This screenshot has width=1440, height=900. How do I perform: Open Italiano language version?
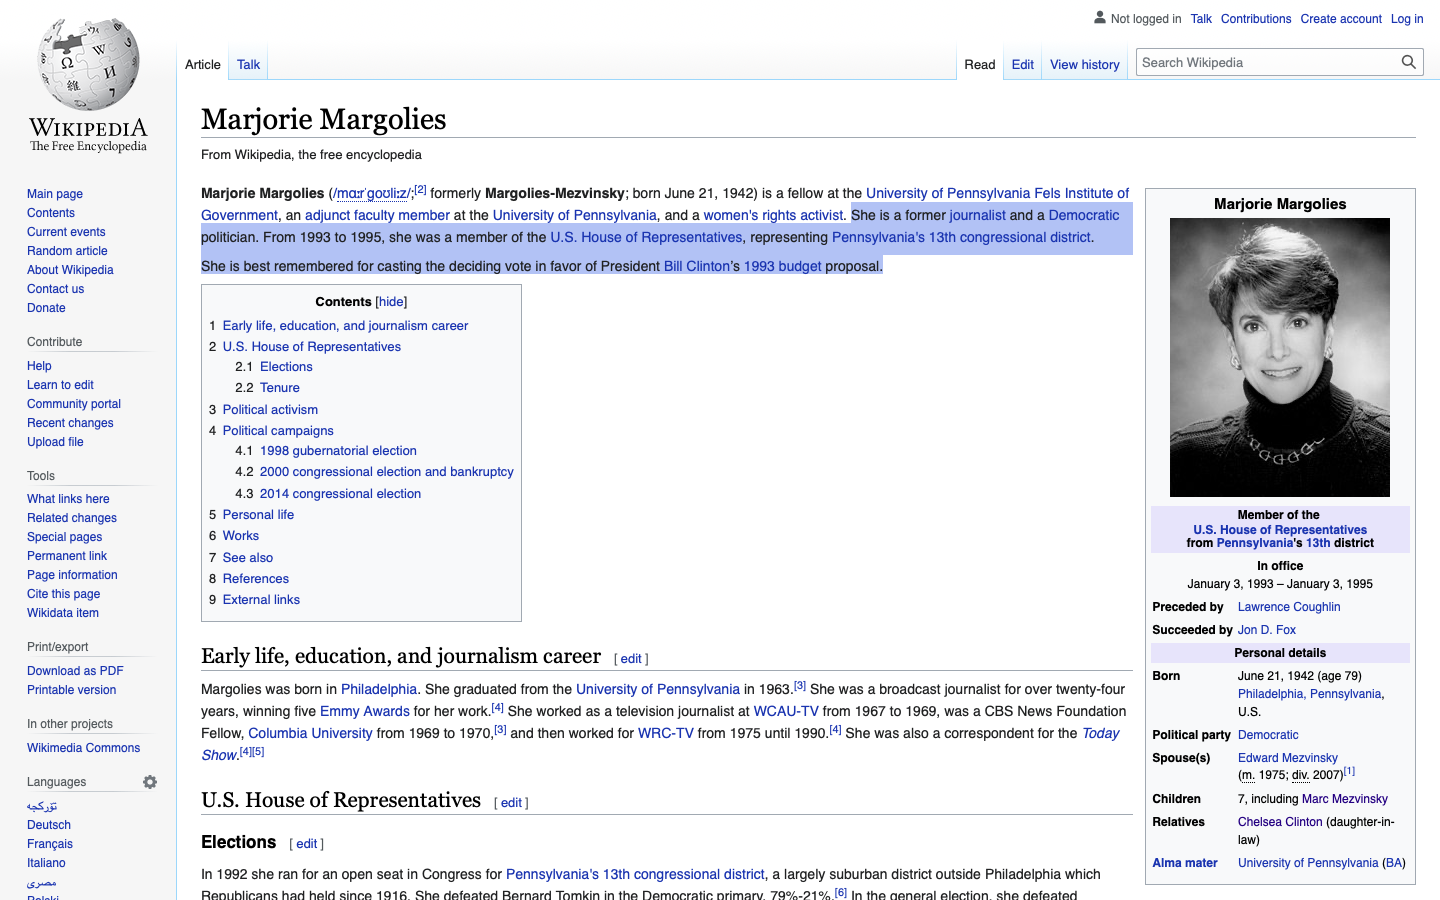tap(46, 863)
